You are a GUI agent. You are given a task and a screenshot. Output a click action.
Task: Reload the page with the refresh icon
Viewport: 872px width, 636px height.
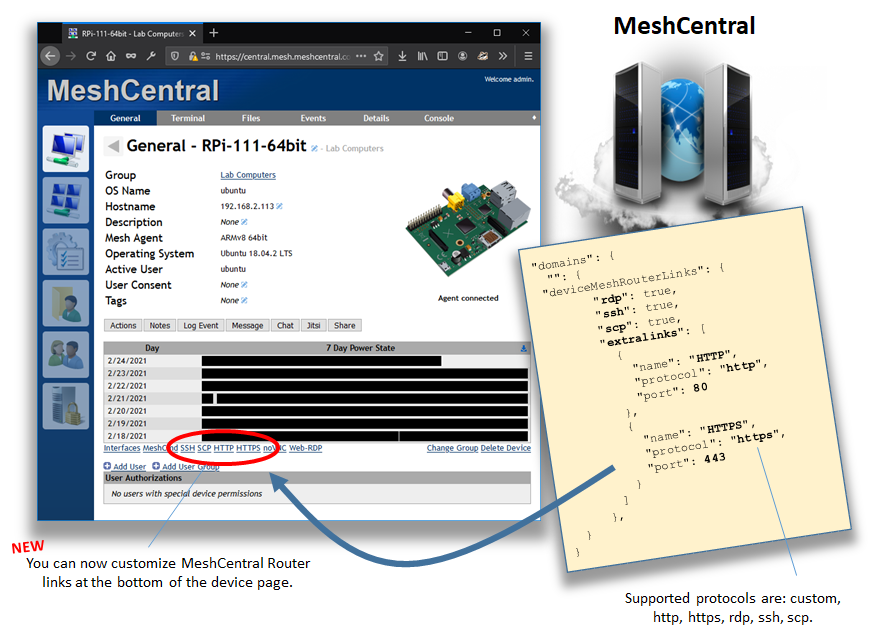[90, 56]
